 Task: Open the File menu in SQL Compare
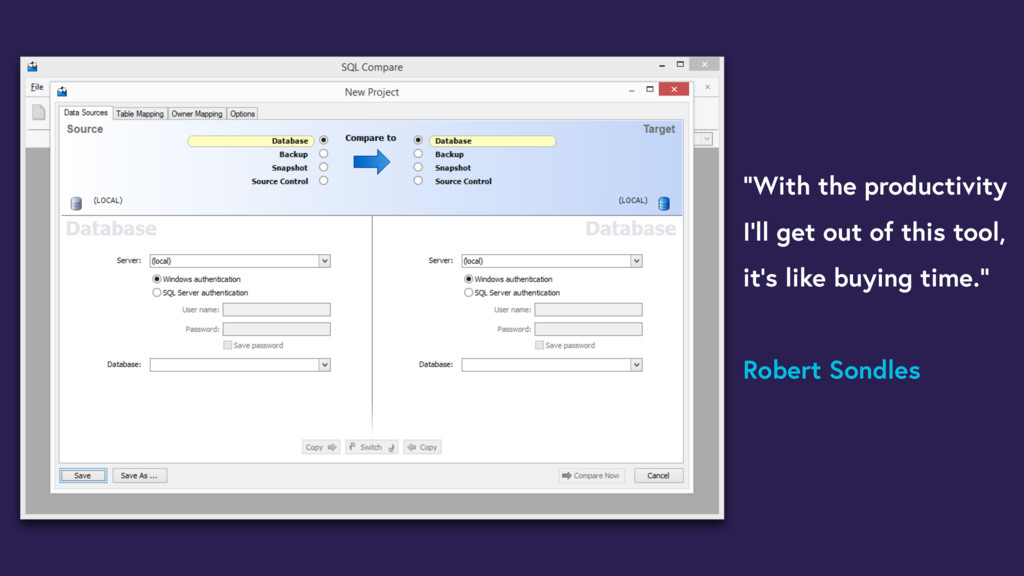pos(37,87)
